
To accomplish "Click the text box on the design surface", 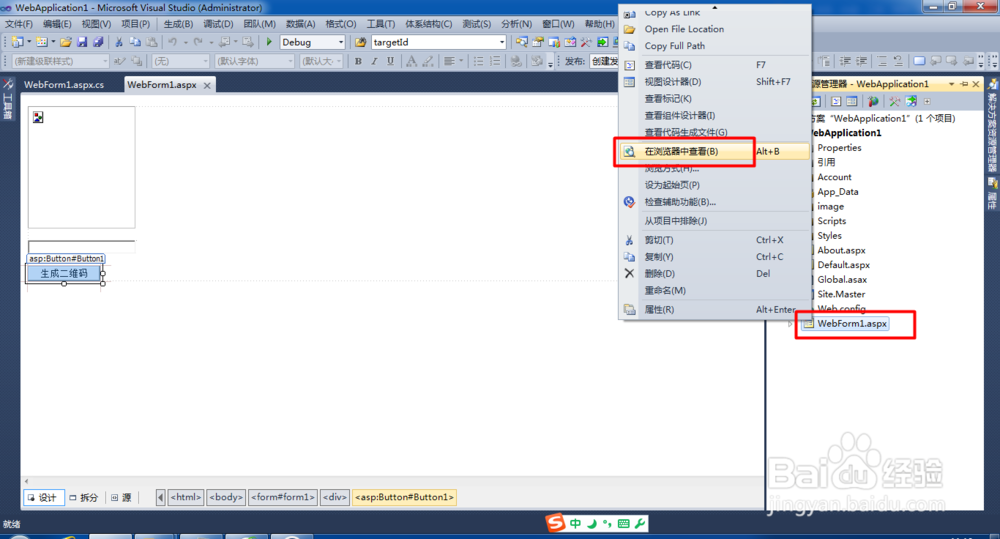I will tap(82, 246).
